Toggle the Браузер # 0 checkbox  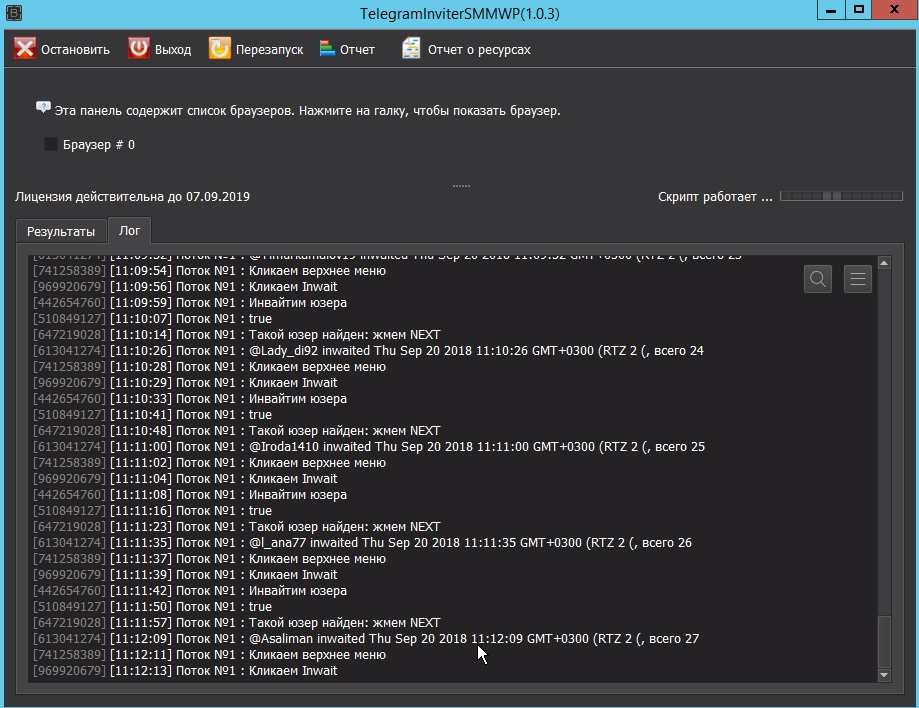tap(51, 145)
